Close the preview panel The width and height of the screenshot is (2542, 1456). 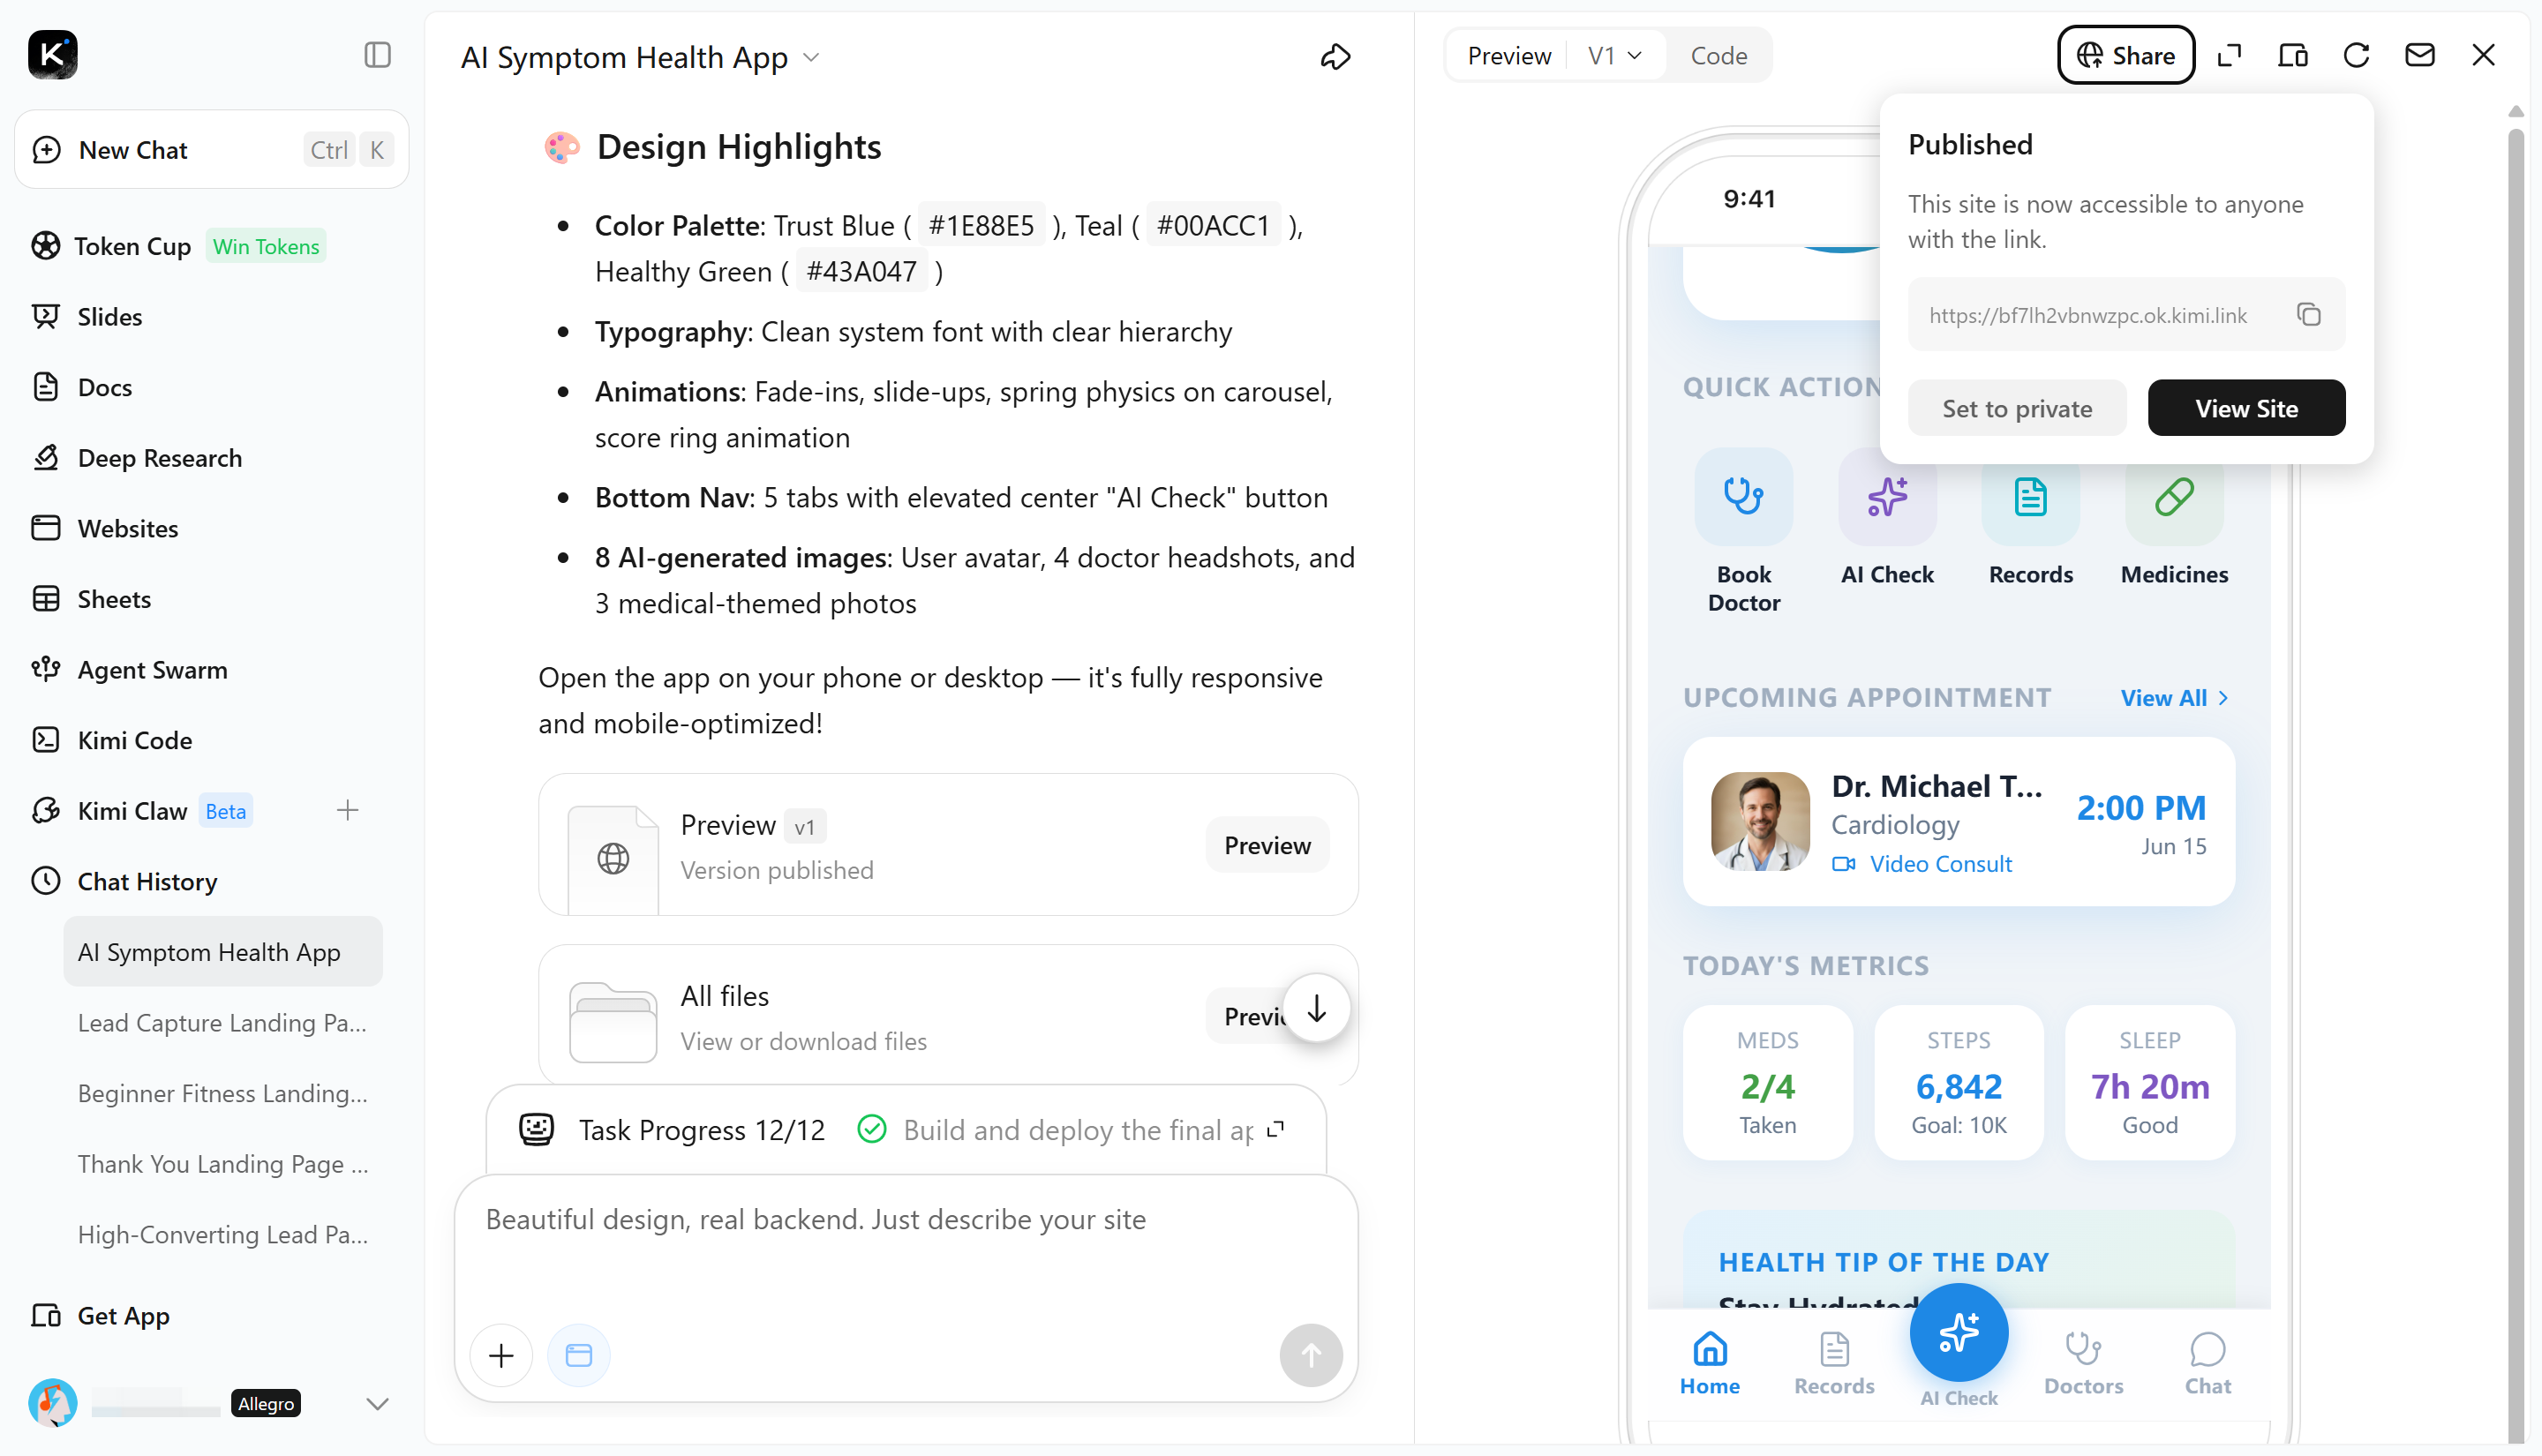(x=2483, y=55)
